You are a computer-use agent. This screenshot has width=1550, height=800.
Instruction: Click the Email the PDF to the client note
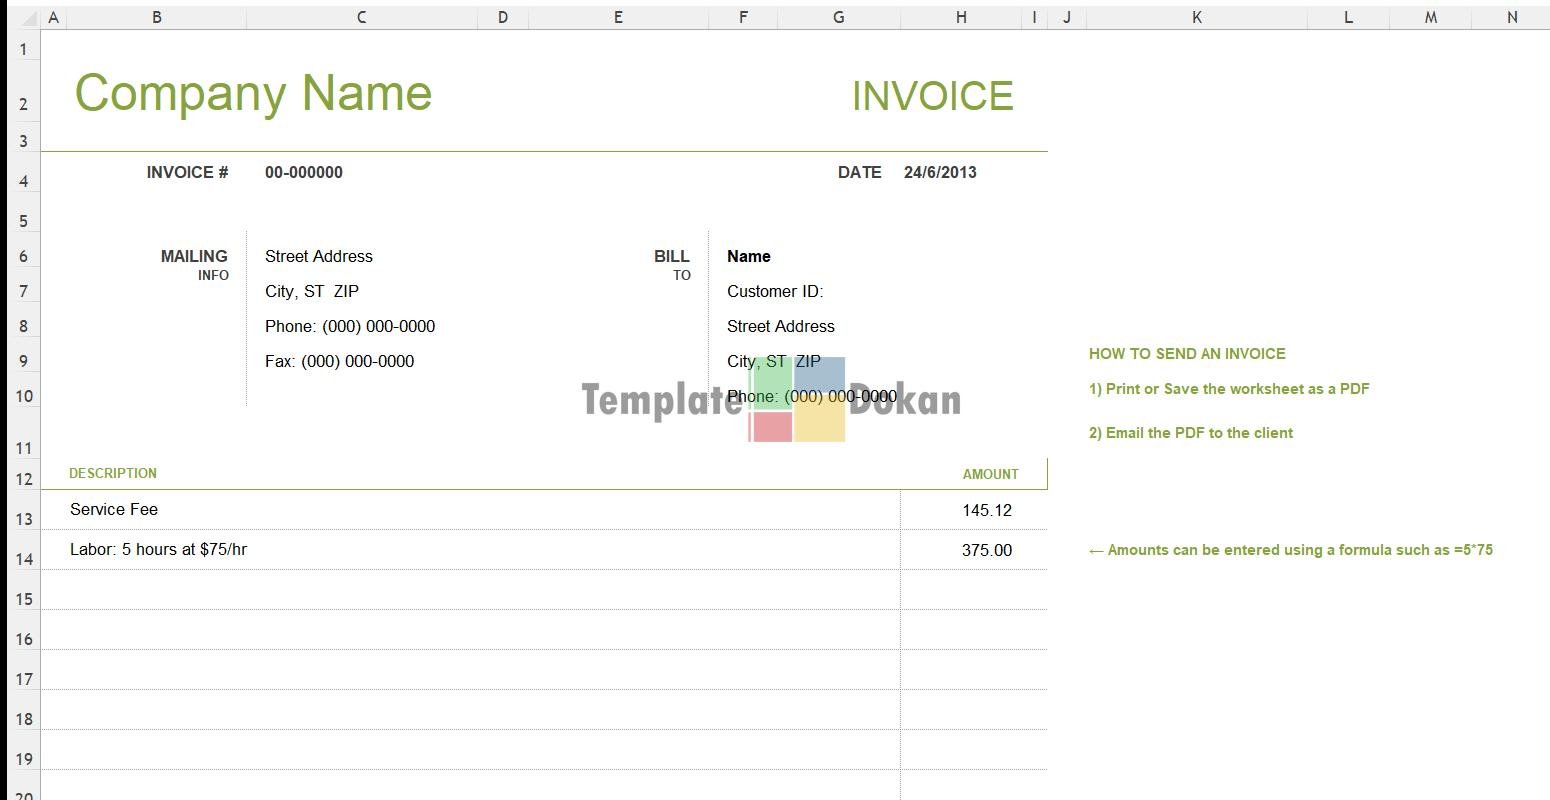1191,433
